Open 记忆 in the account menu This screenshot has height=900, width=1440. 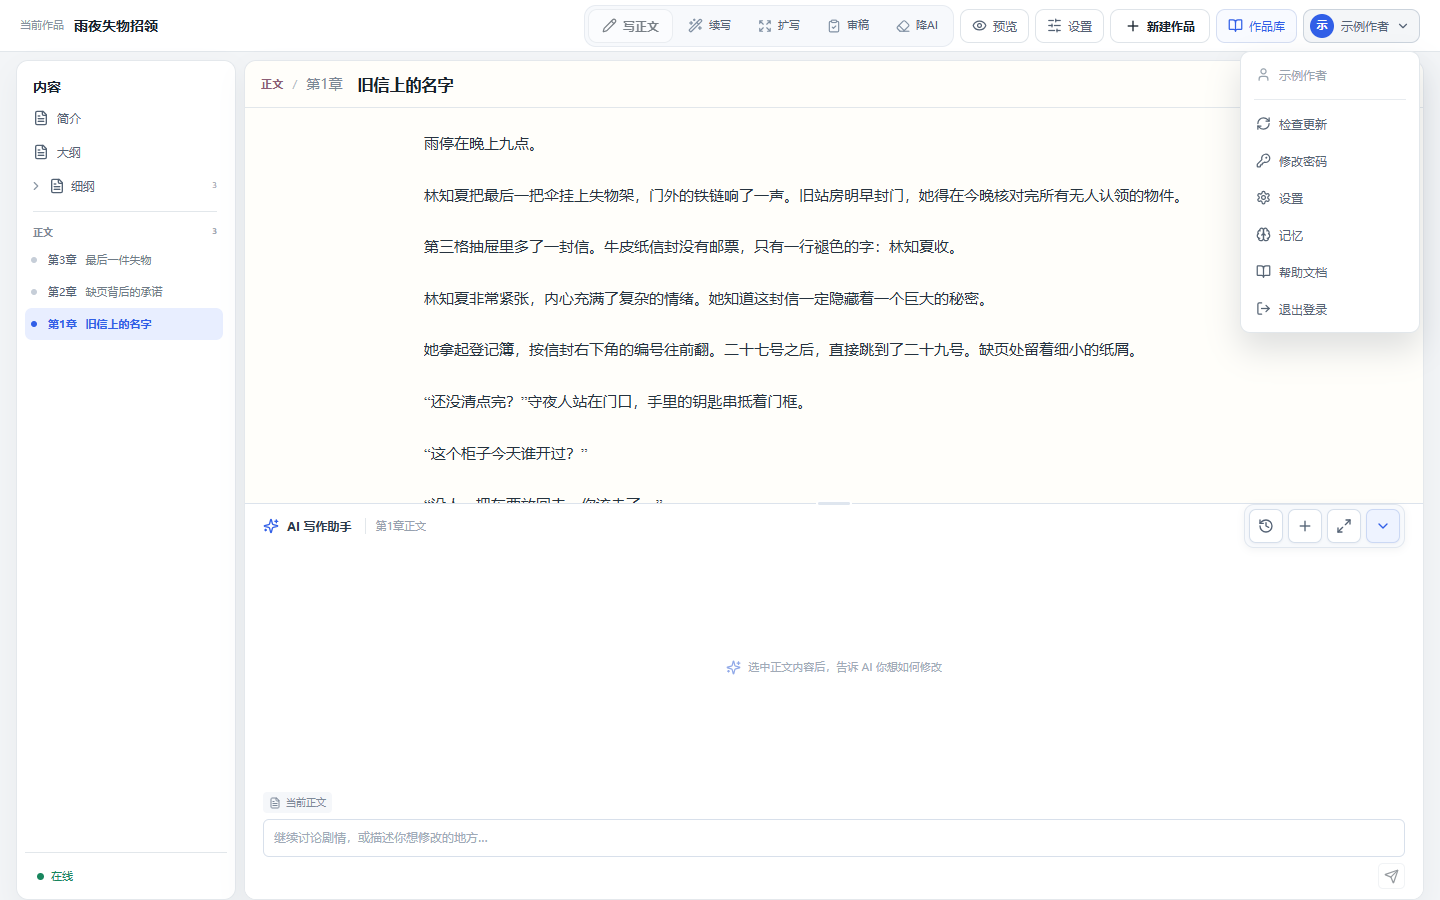pyautogui.click(x=1330, y=235)
